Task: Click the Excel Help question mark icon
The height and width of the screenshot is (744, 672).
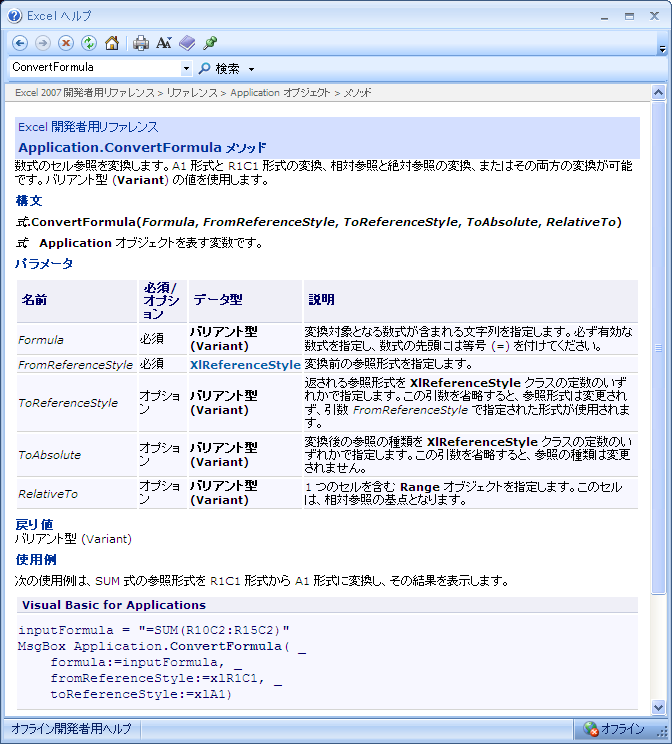Action: point(14,16)
